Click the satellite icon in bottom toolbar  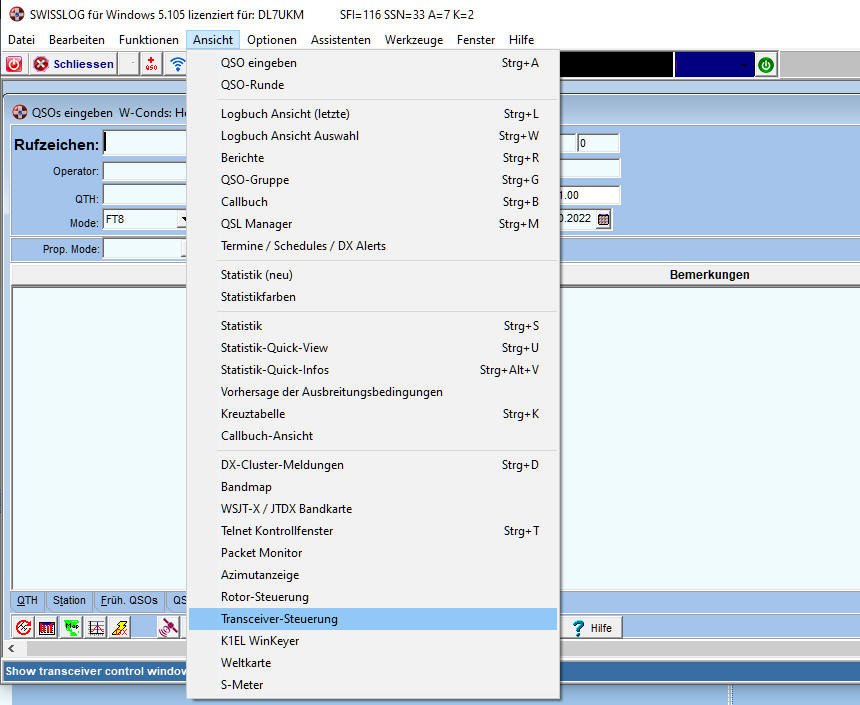(169, 627)
